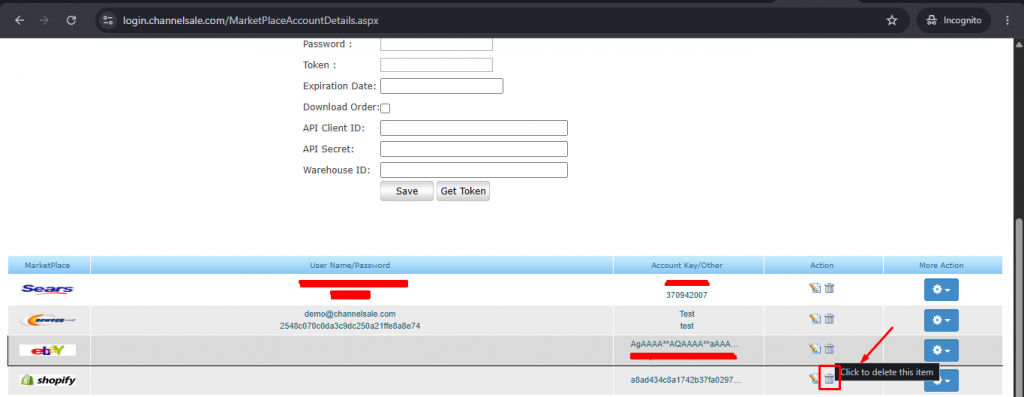Edit the Shopify account entry
Screen dimensions: 1024x397
(814, 378)
